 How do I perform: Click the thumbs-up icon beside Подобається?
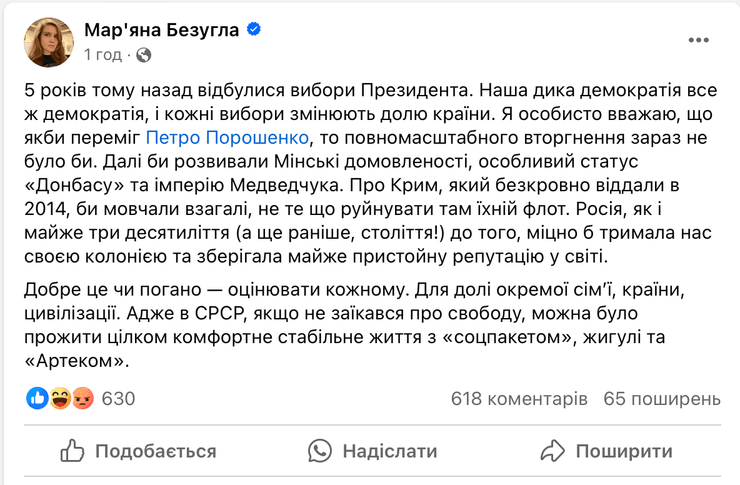point(72,451)
